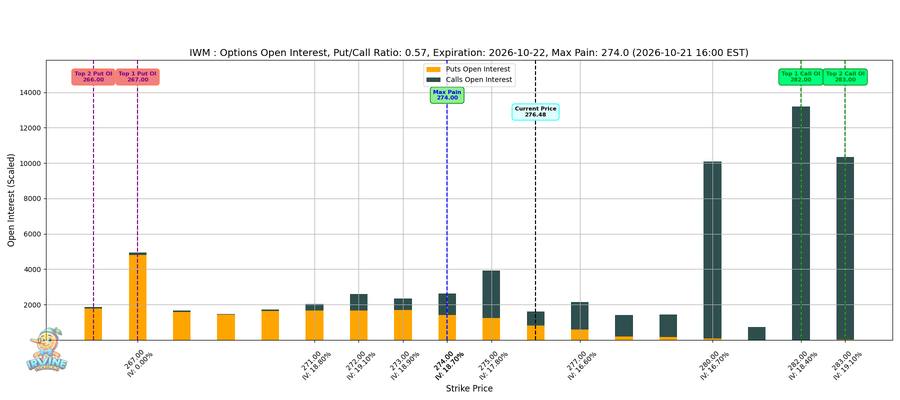This screenshot has width=900, height=400.
Task: Click the stacked bar at strike 272.00
Action: 359,317
